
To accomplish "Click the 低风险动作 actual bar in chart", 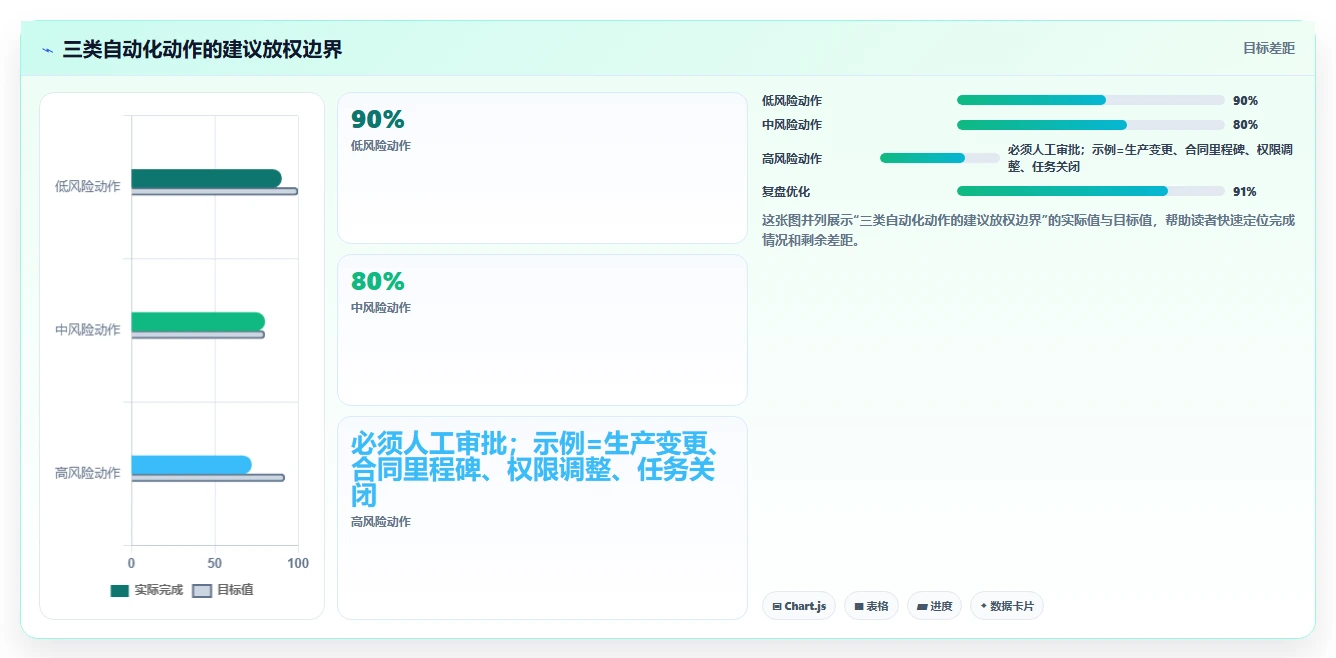I will click(206, 178).
